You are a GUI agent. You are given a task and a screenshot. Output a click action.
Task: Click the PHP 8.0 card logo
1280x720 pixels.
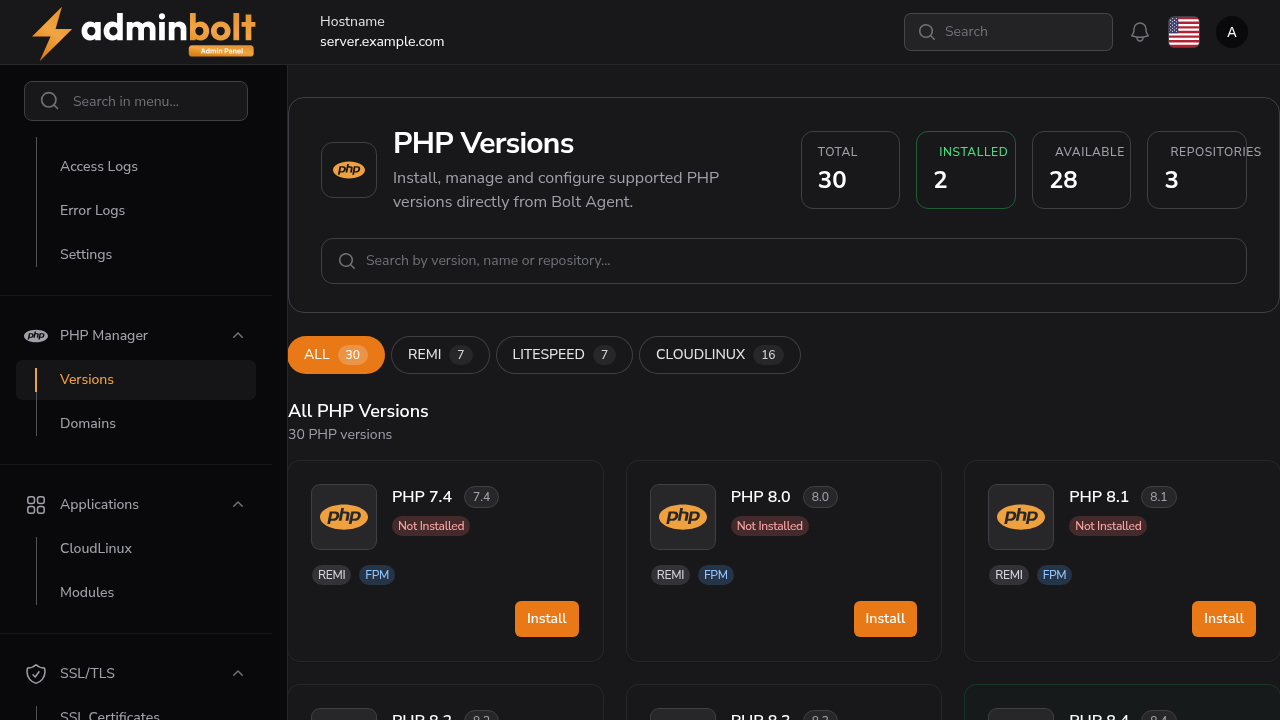point(683,517)
